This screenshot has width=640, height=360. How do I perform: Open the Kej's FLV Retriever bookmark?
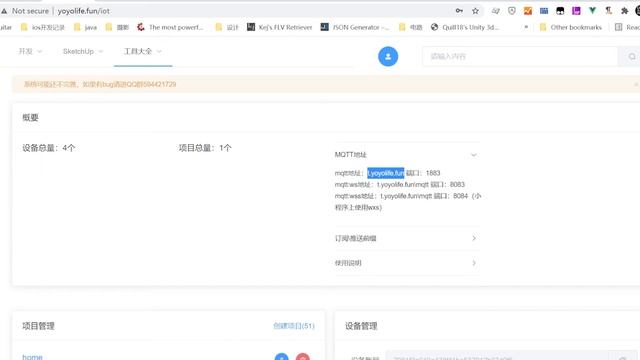(x=280, y=27)
